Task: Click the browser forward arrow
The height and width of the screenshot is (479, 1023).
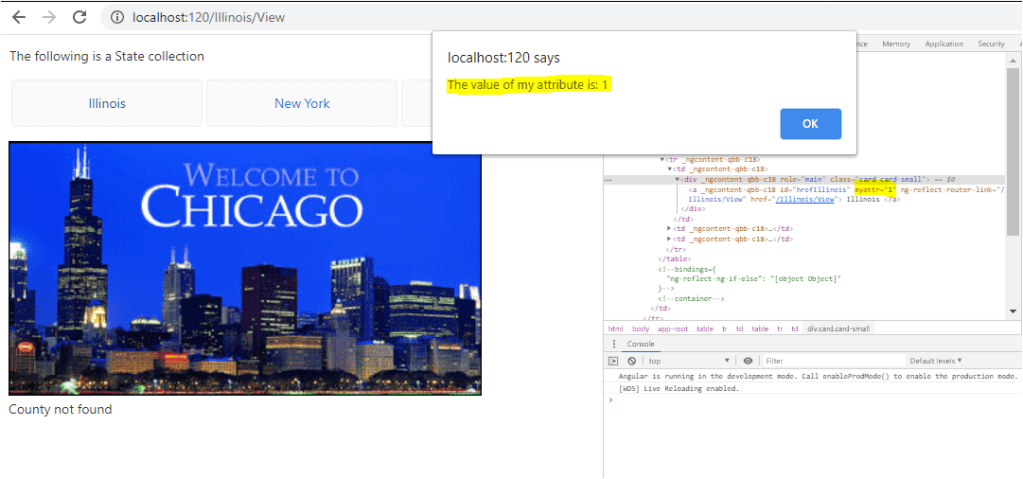Action: [x=49, y=17]
